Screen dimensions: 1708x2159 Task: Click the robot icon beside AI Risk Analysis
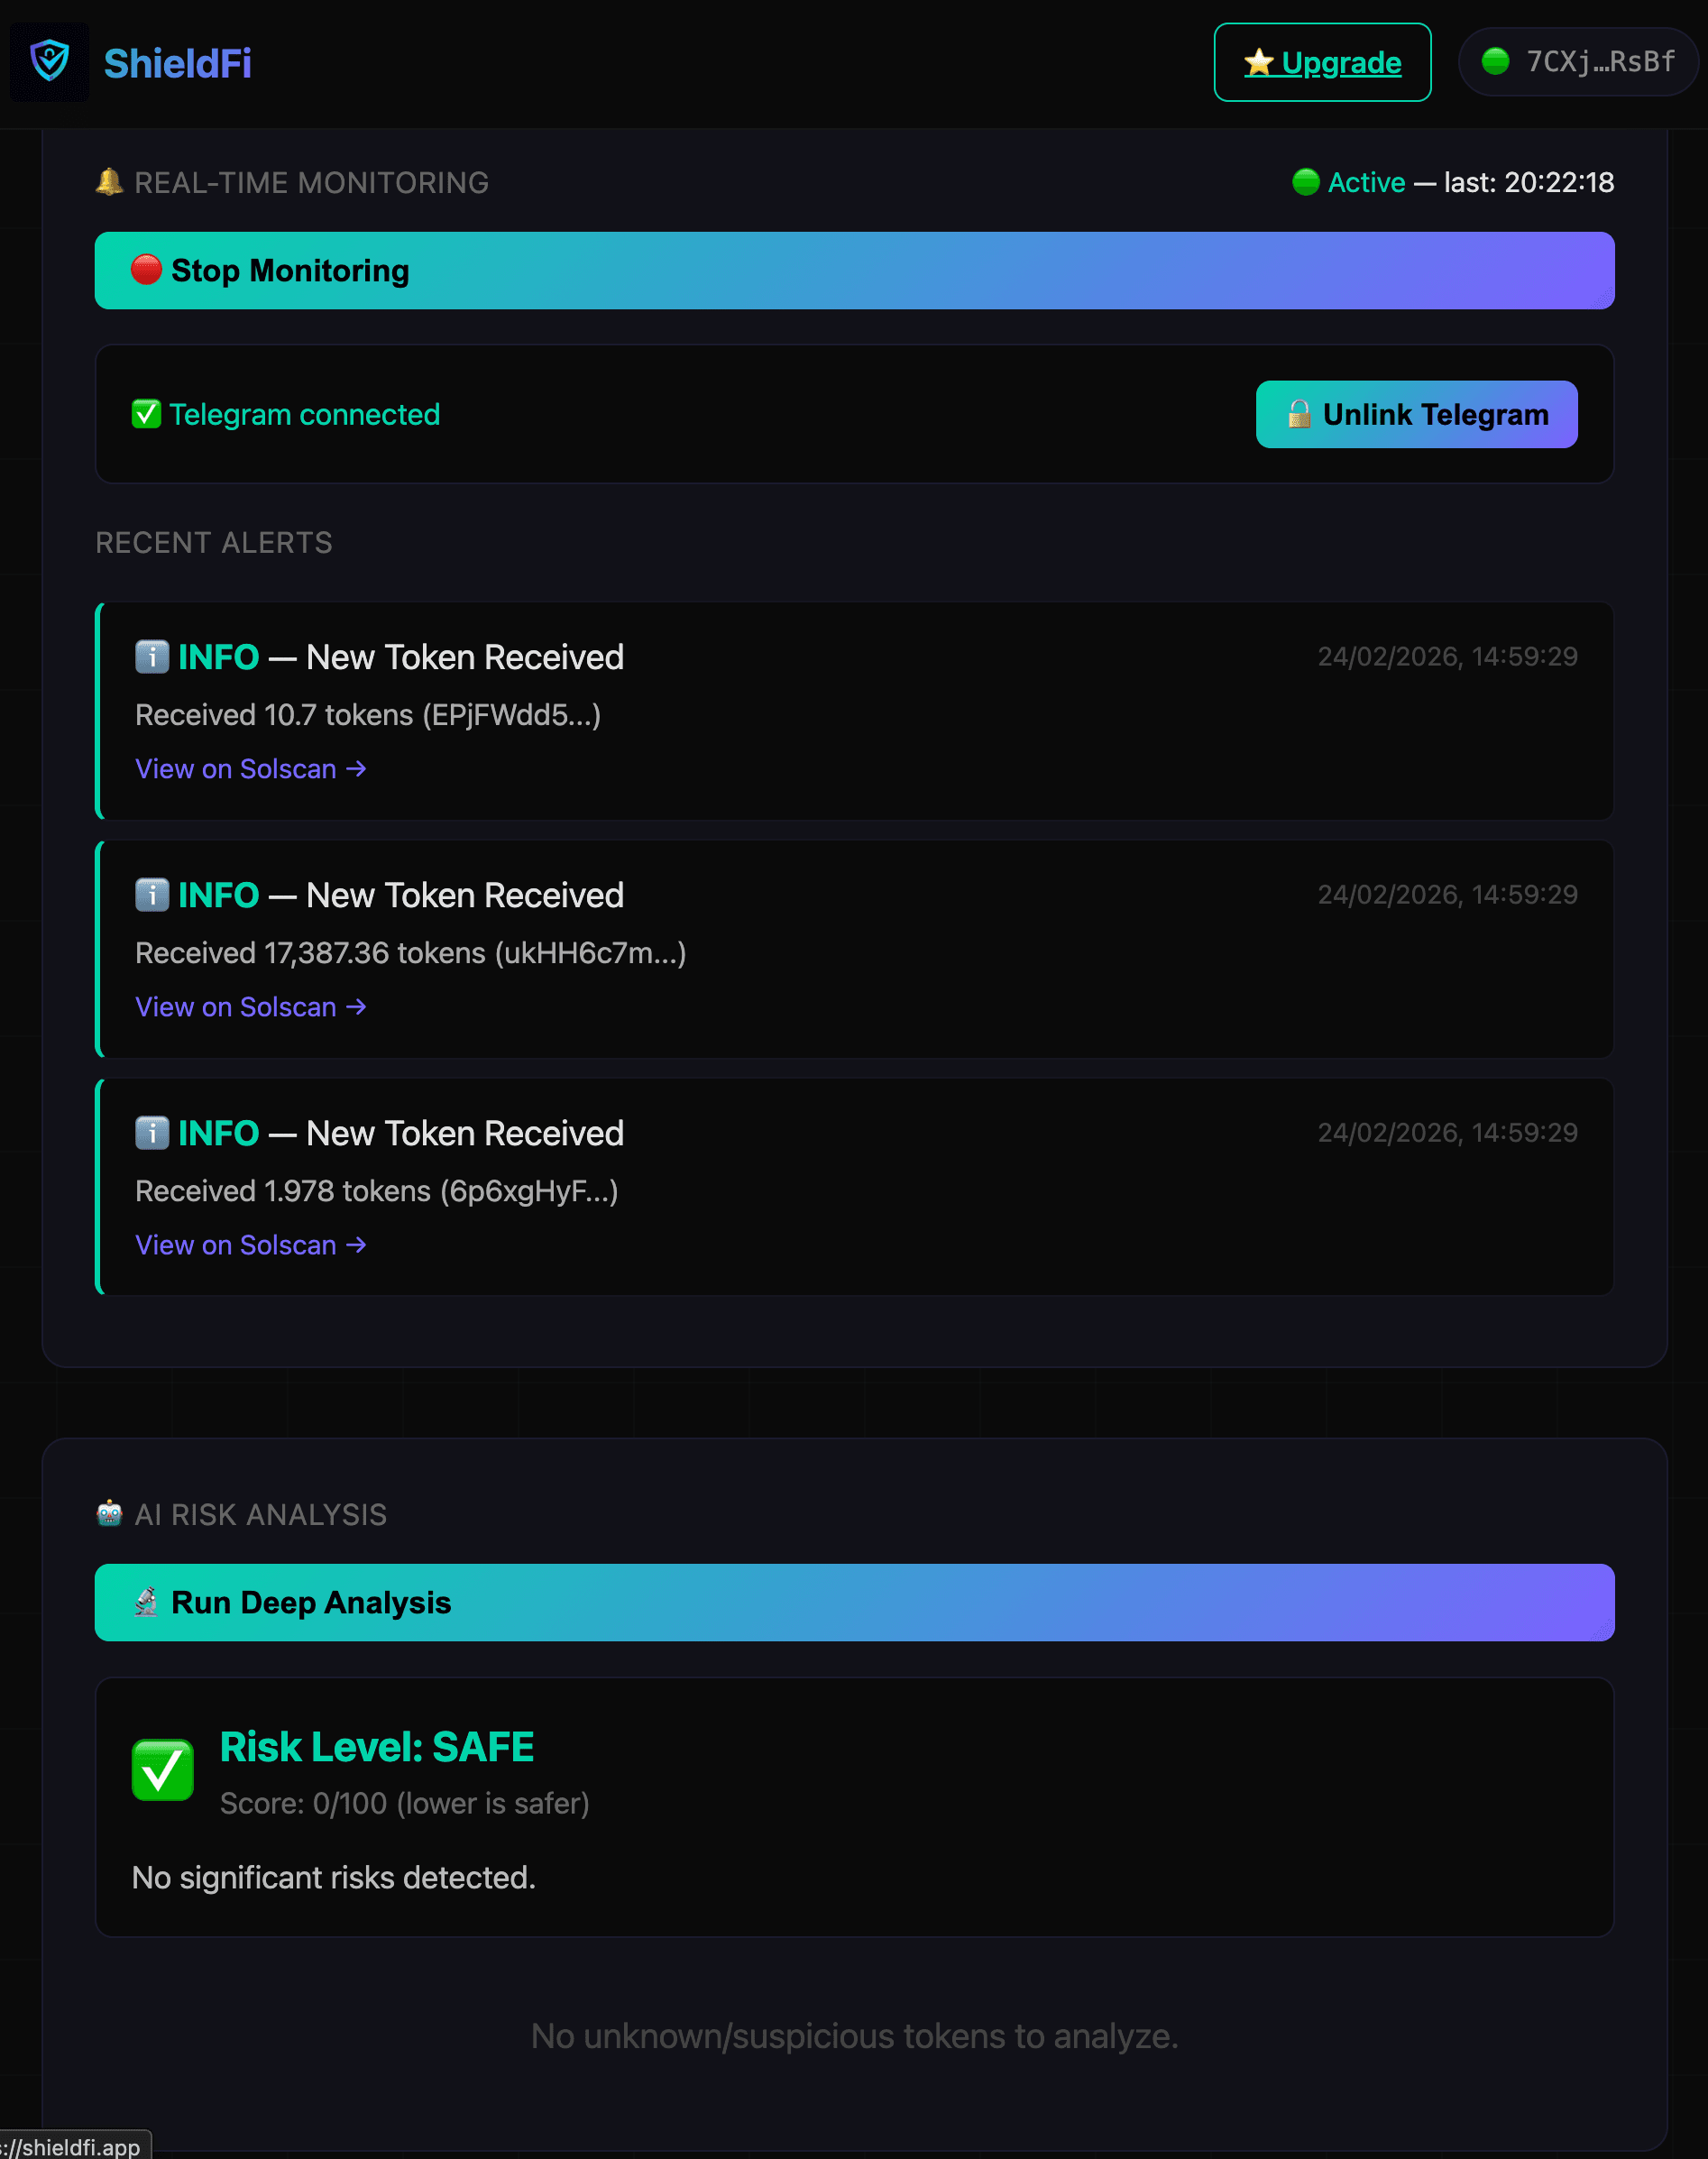[109, 1513]
